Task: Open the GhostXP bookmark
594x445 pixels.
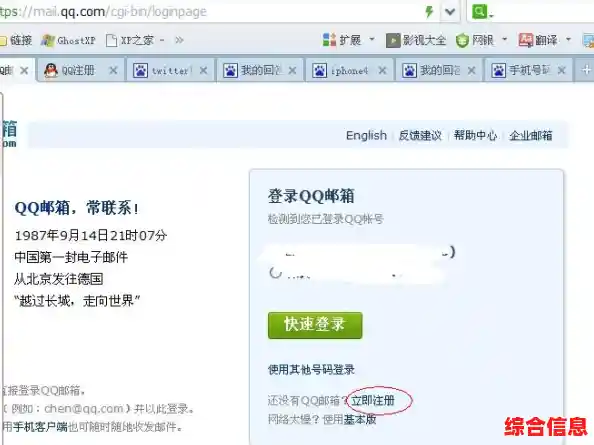Action: [69, 40]
